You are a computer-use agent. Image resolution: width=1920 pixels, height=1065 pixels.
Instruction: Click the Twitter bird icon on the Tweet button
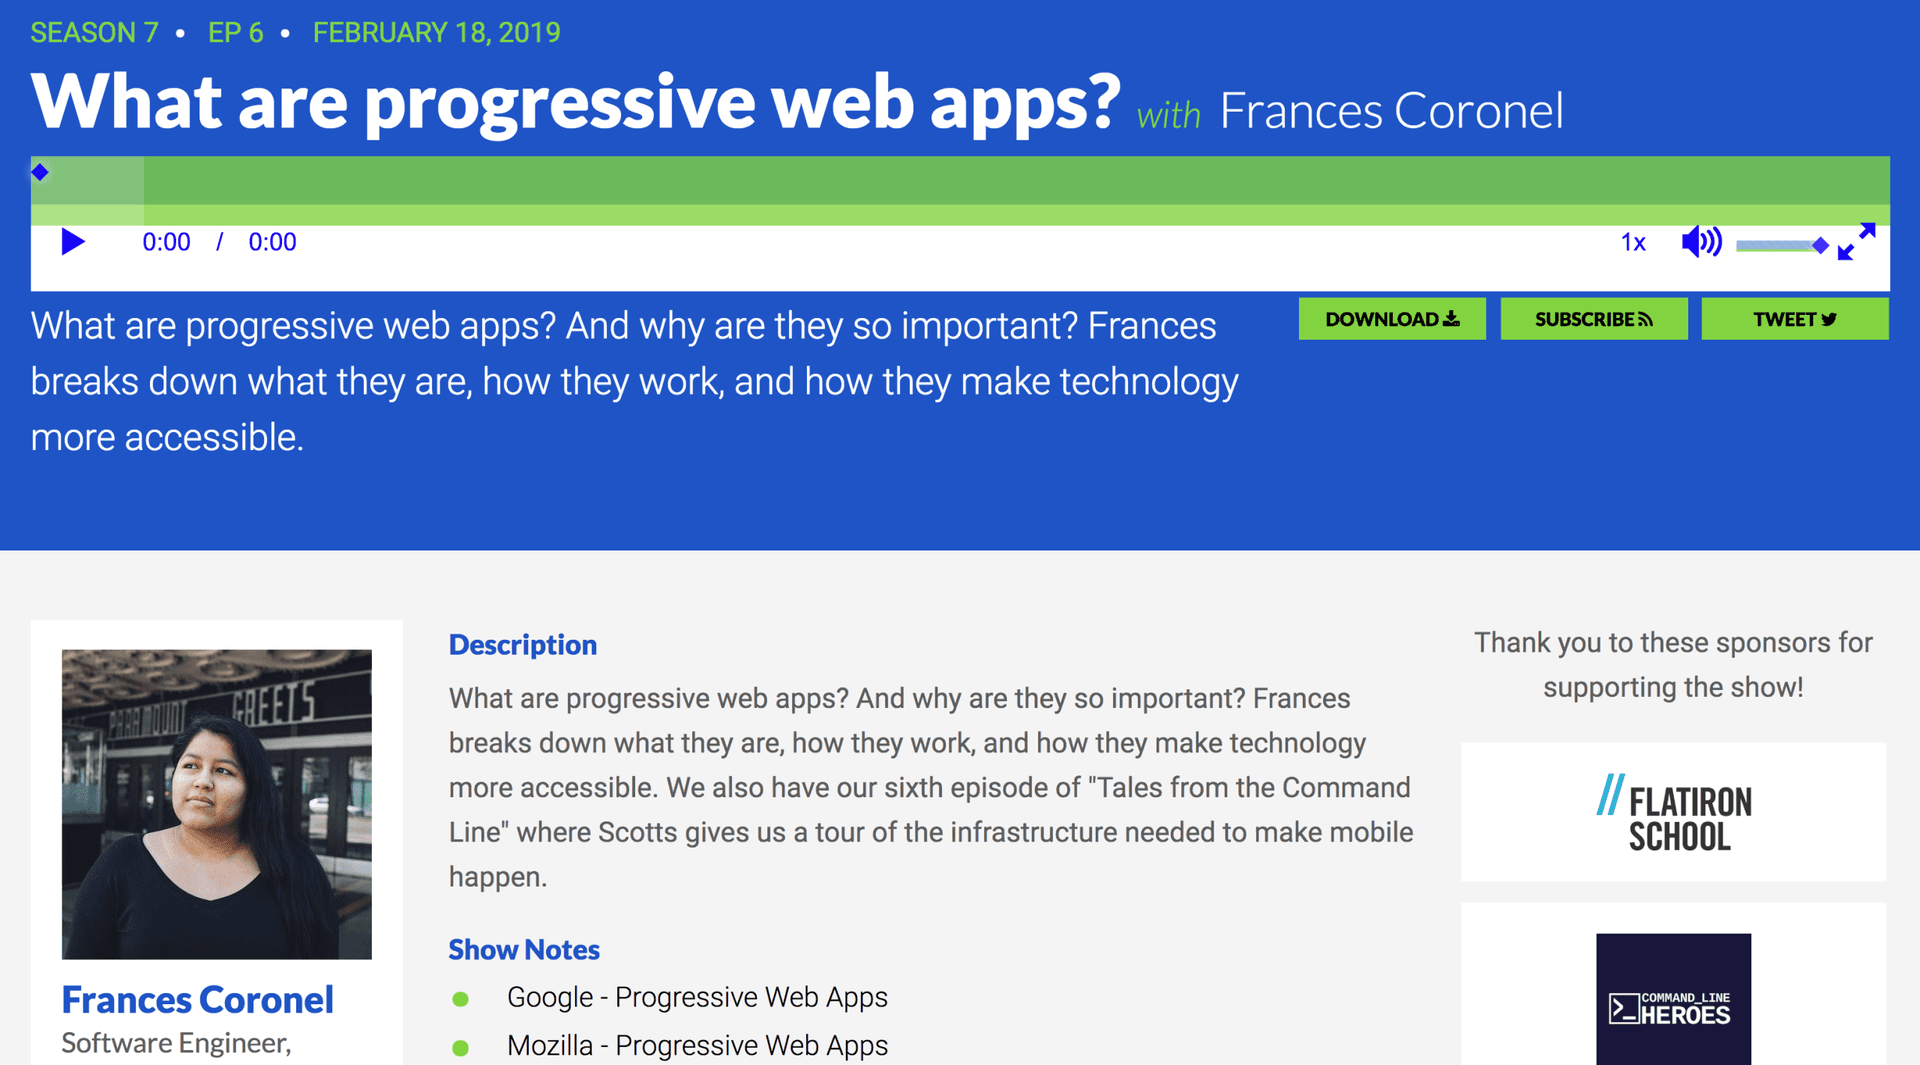pyautogui.click(x=1831, y=318)
